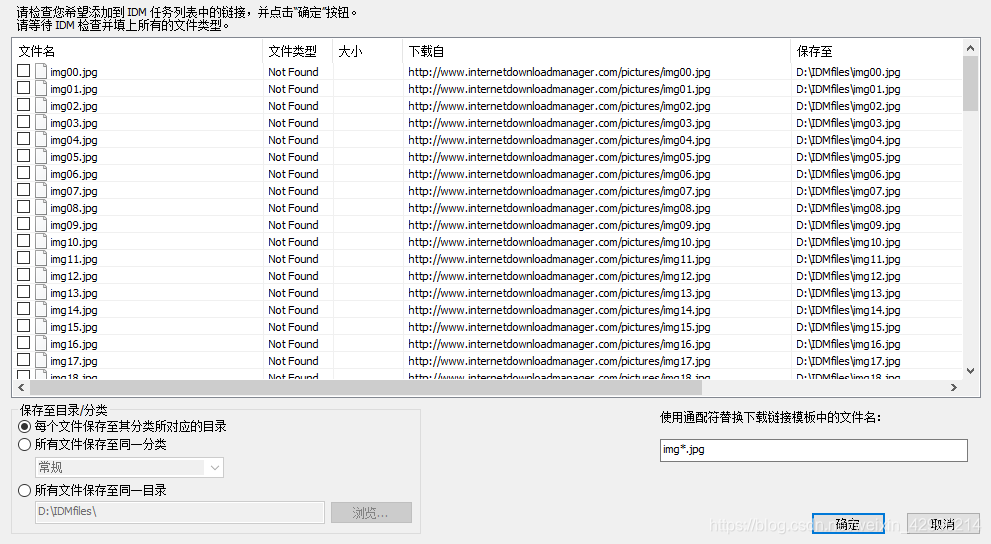Click the download URL ending img00.jpg
991x544 pixels.
point(559,72)
